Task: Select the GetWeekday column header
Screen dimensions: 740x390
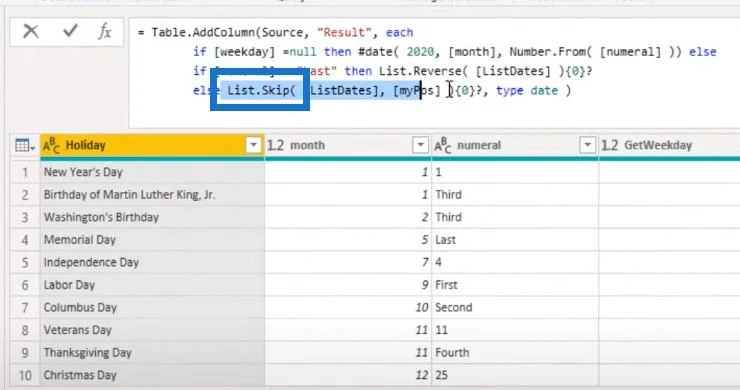Action: [669, 145]
